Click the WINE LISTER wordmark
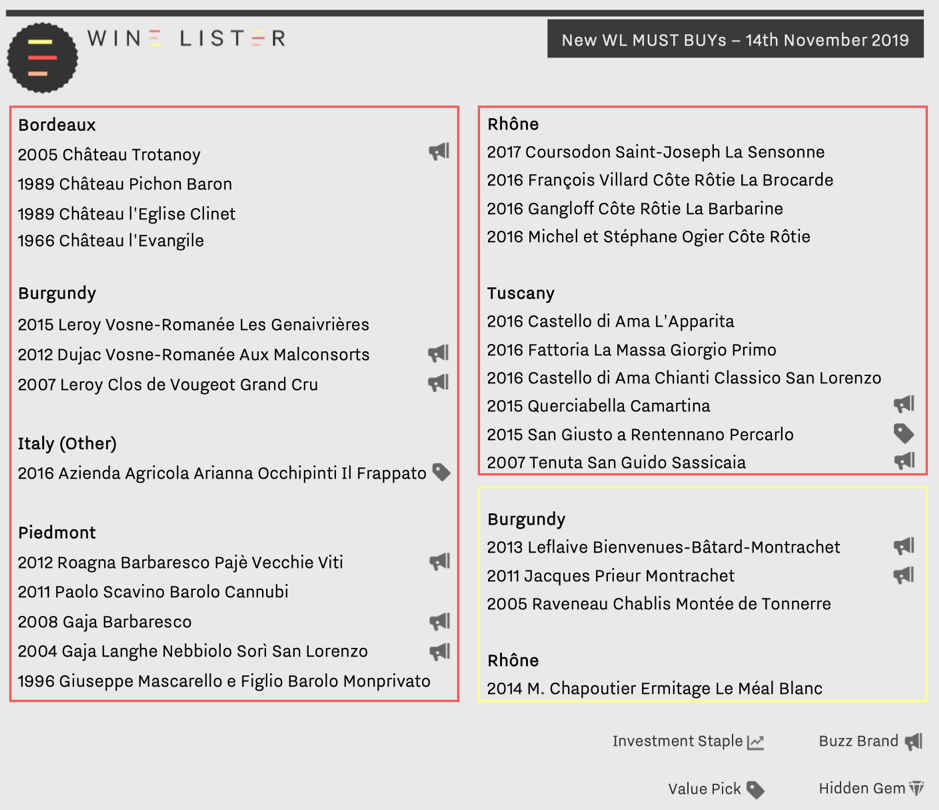This screenshot has width=939, height=810. click(186, 39)
